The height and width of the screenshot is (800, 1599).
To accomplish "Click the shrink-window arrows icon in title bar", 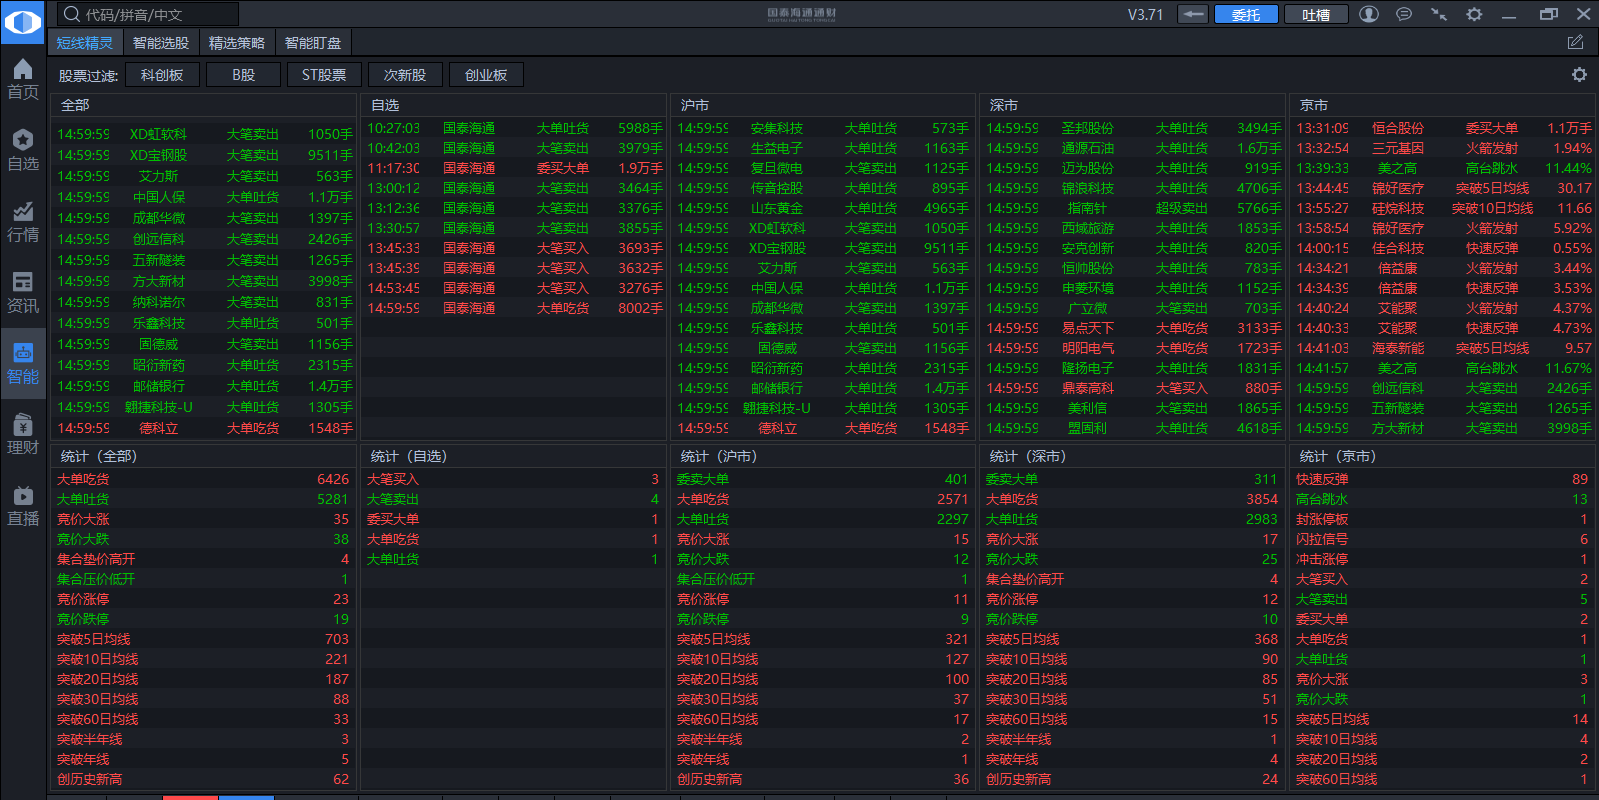I will pyautogui.click(x=1439, y=14).
